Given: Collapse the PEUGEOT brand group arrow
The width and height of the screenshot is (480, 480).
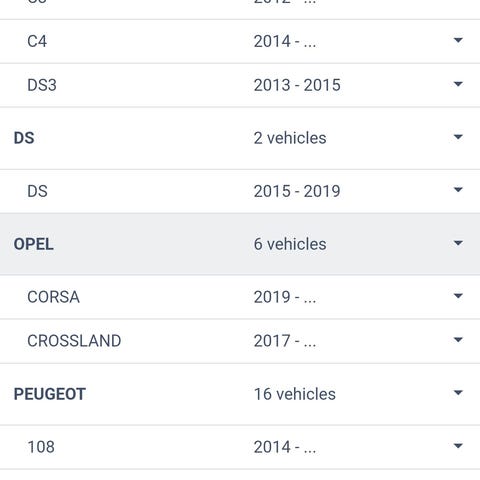Looking at the screenshot, I should (458, 393).
